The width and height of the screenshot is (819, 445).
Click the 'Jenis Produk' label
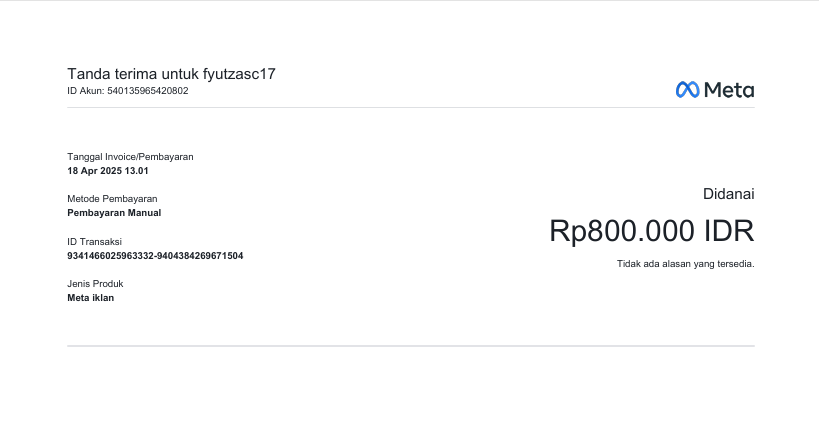click(x=95, y=284)
